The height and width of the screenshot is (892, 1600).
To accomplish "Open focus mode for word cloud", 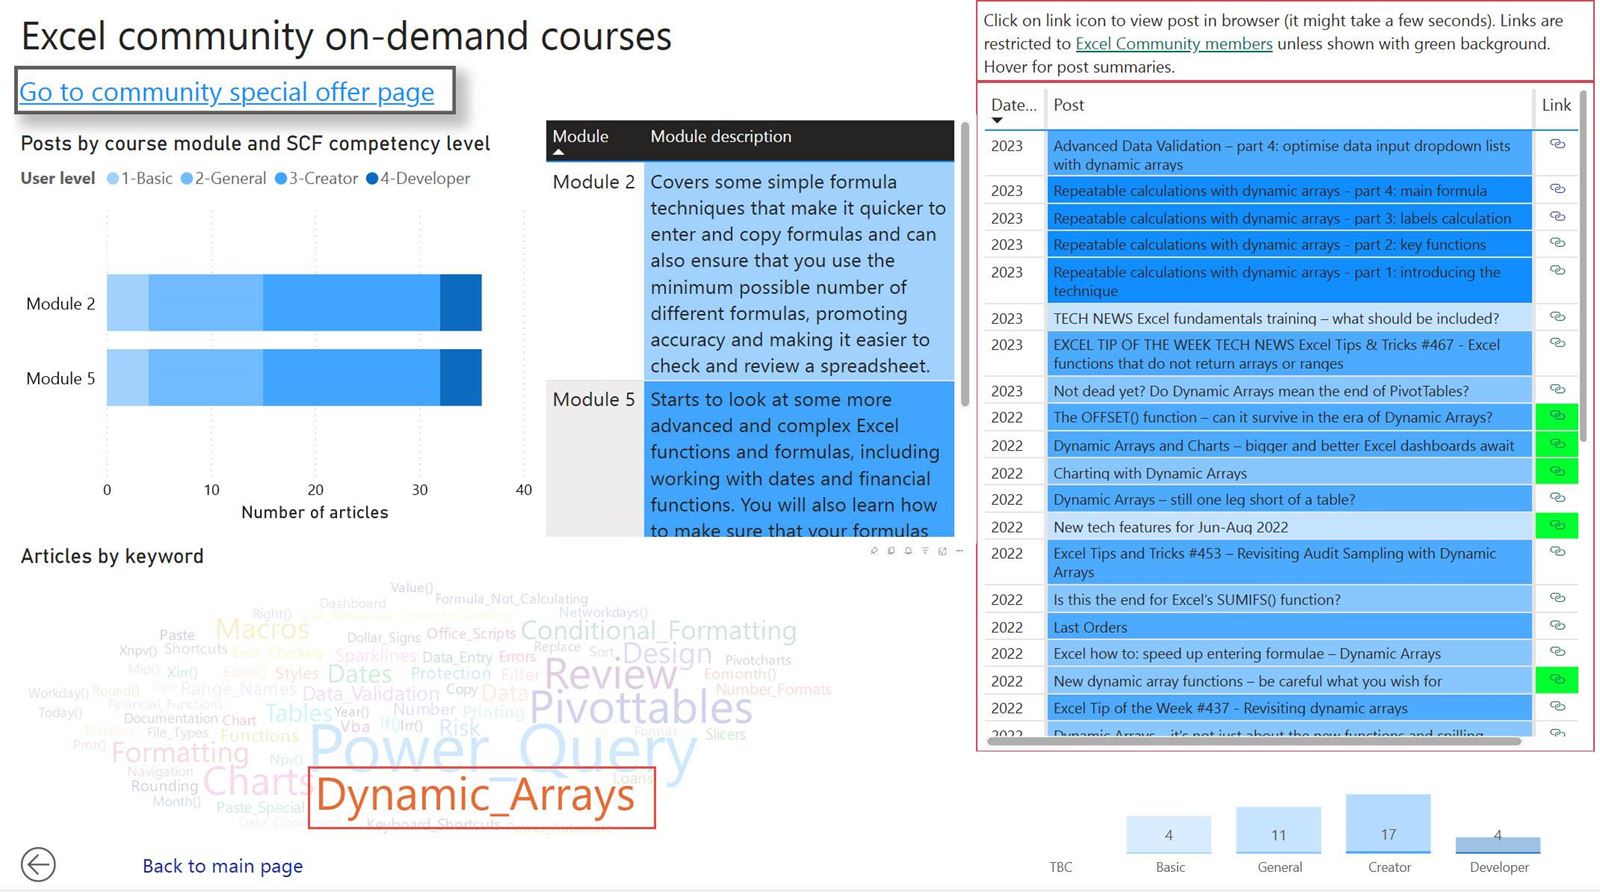I will tap(942, 551).
